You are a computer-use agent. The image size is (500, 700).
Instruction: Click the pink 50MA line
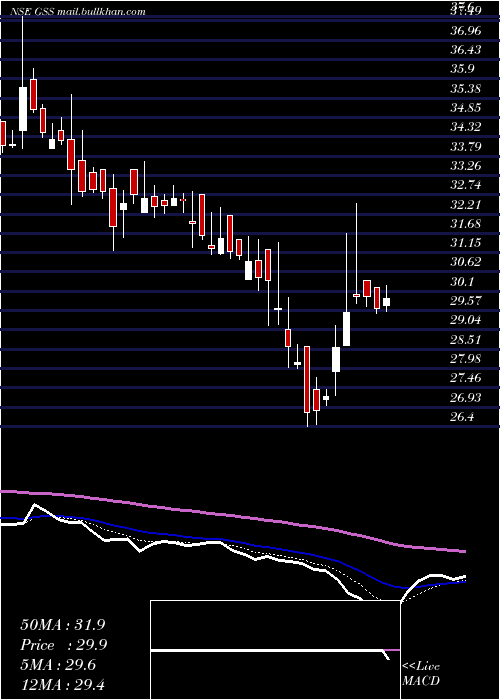pos(232,515)
